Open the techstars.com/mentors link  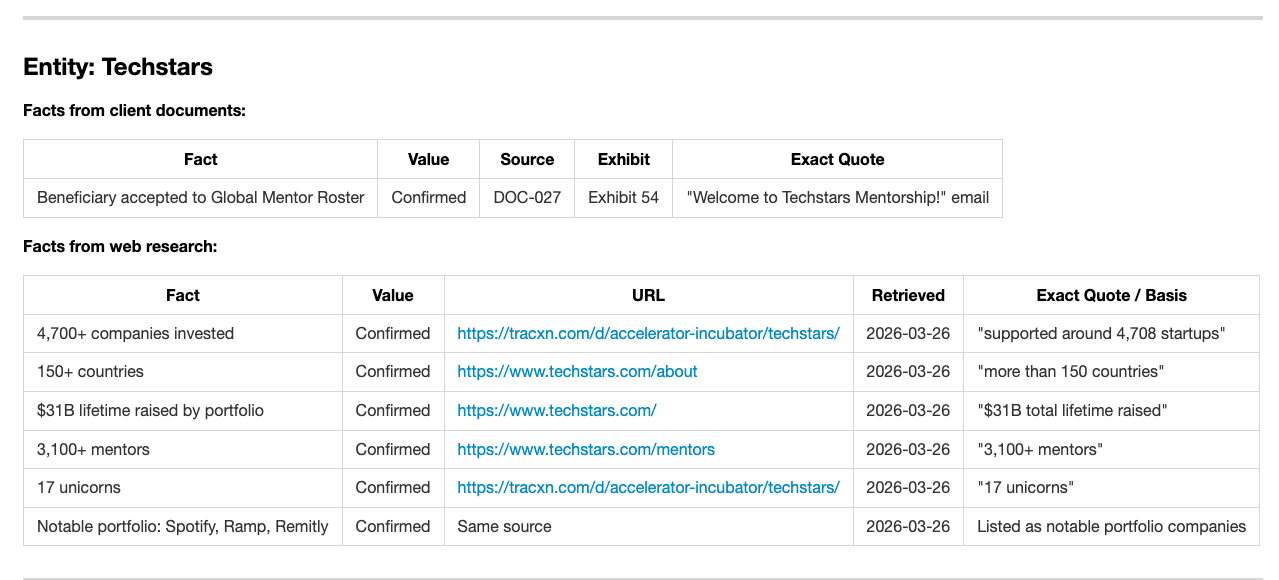tap(586, 449)
